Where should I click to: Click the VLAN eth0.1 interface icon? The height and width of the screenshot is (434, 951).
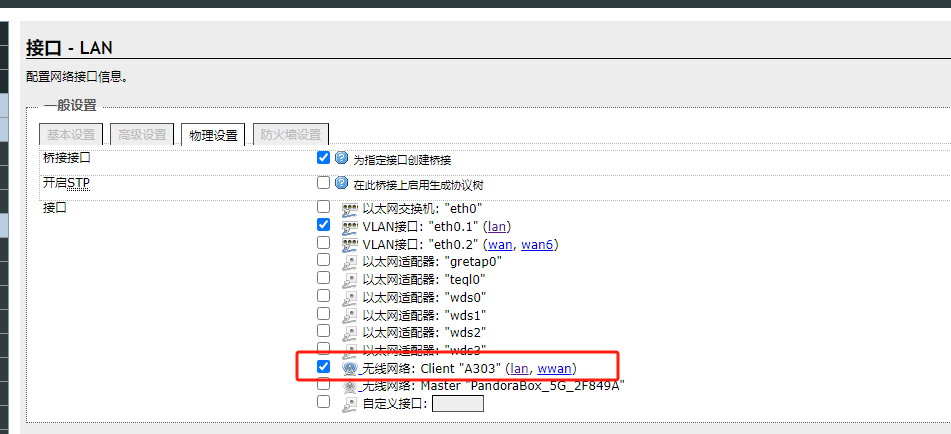click(x=350, y=227)
